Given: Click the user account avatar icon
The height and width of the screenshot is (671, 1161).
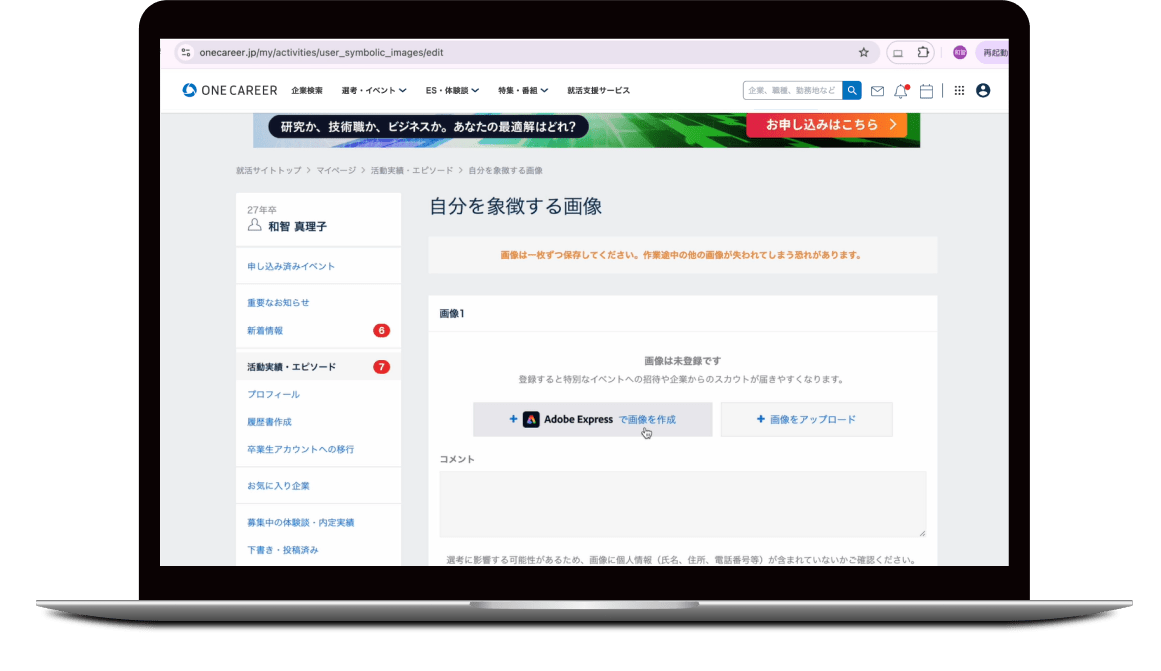Looking at the screenshot, I should click(x=983, y=91).
